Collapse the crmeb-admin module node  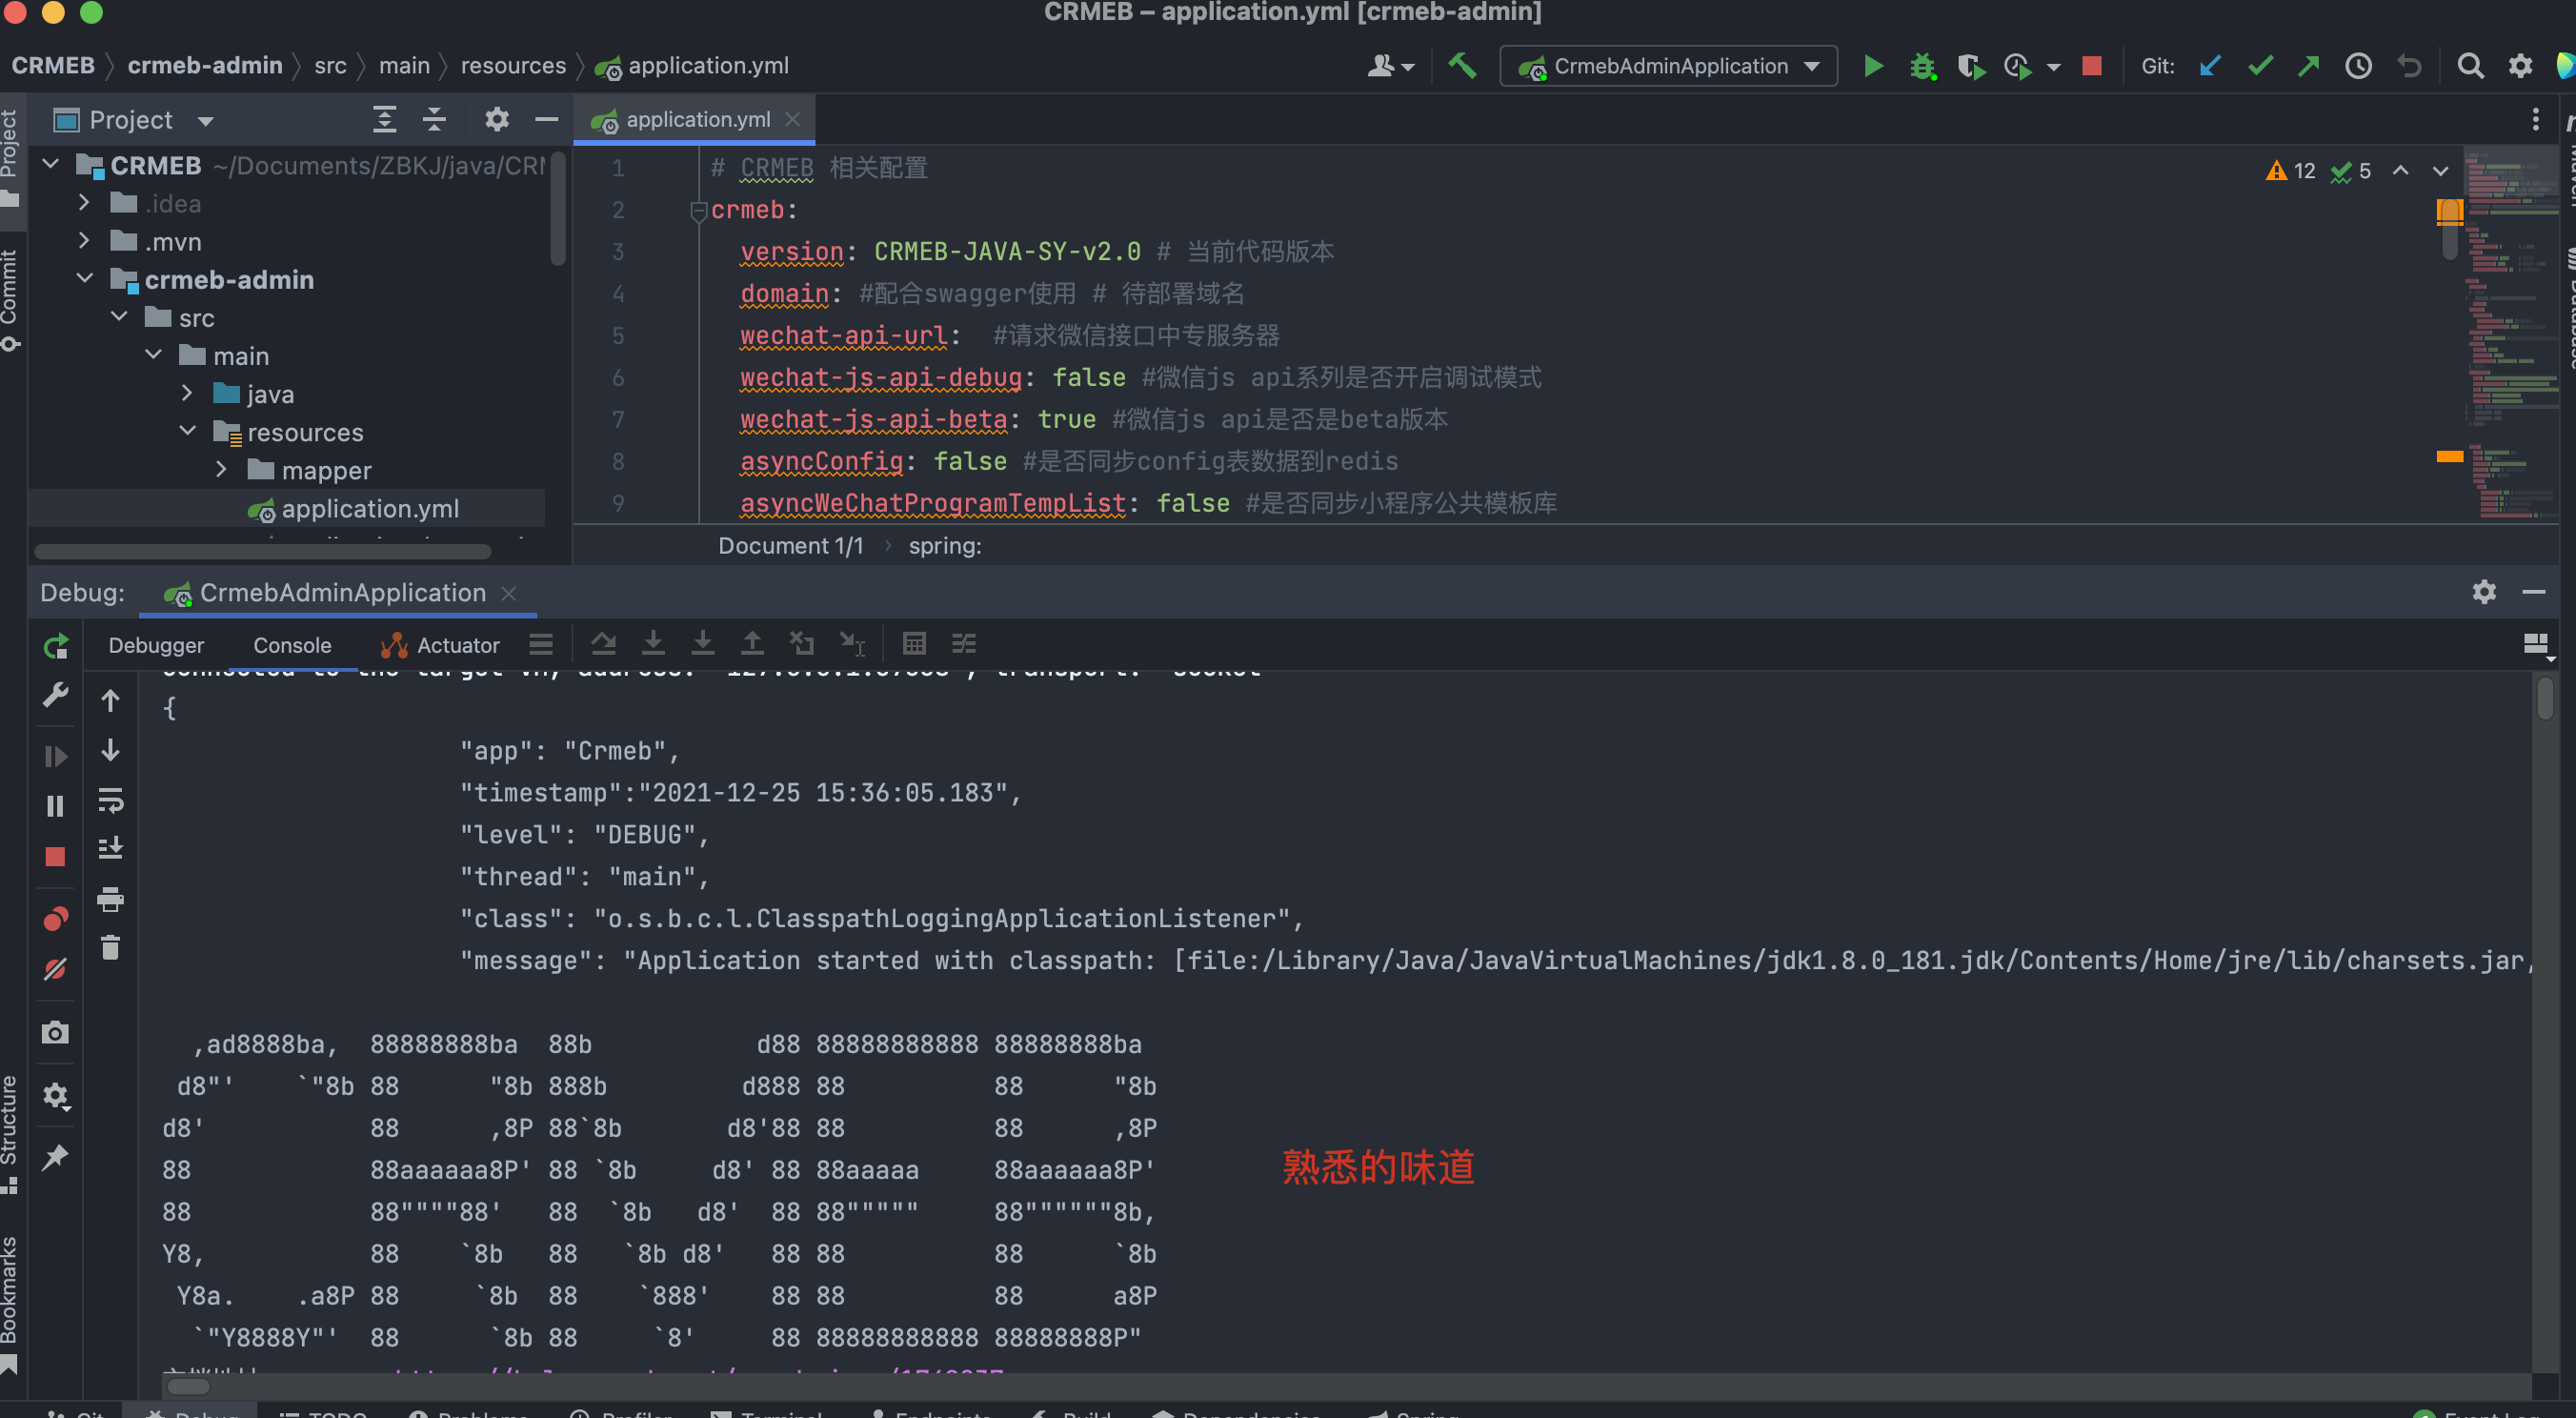(x=85, y=279)
